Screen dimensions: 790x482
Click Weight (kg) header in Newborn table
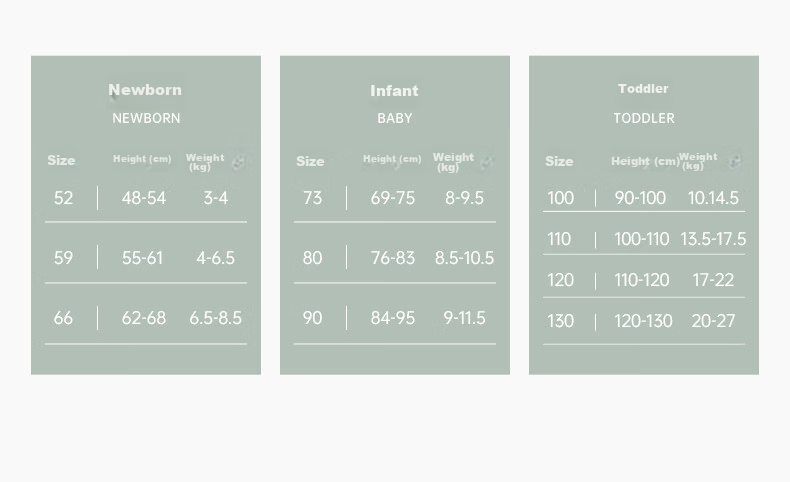click(205, 162)
